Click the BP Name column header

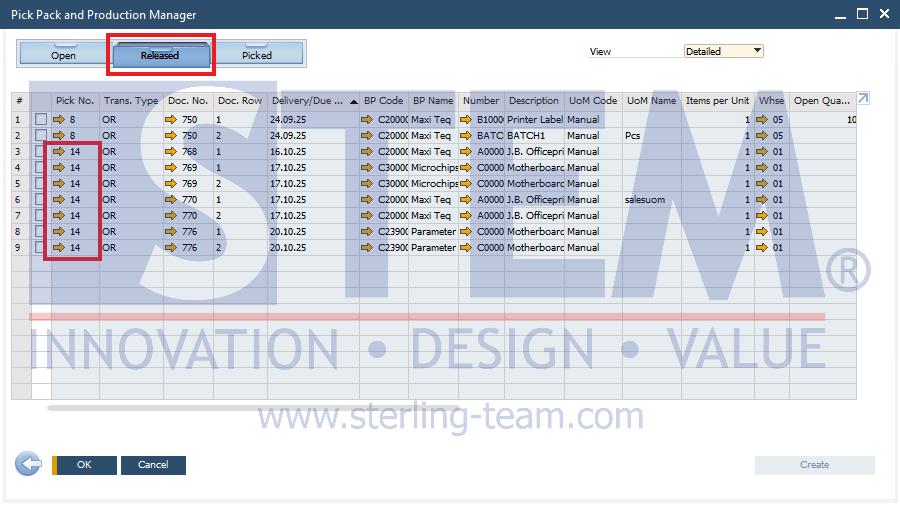click(432, 101)
